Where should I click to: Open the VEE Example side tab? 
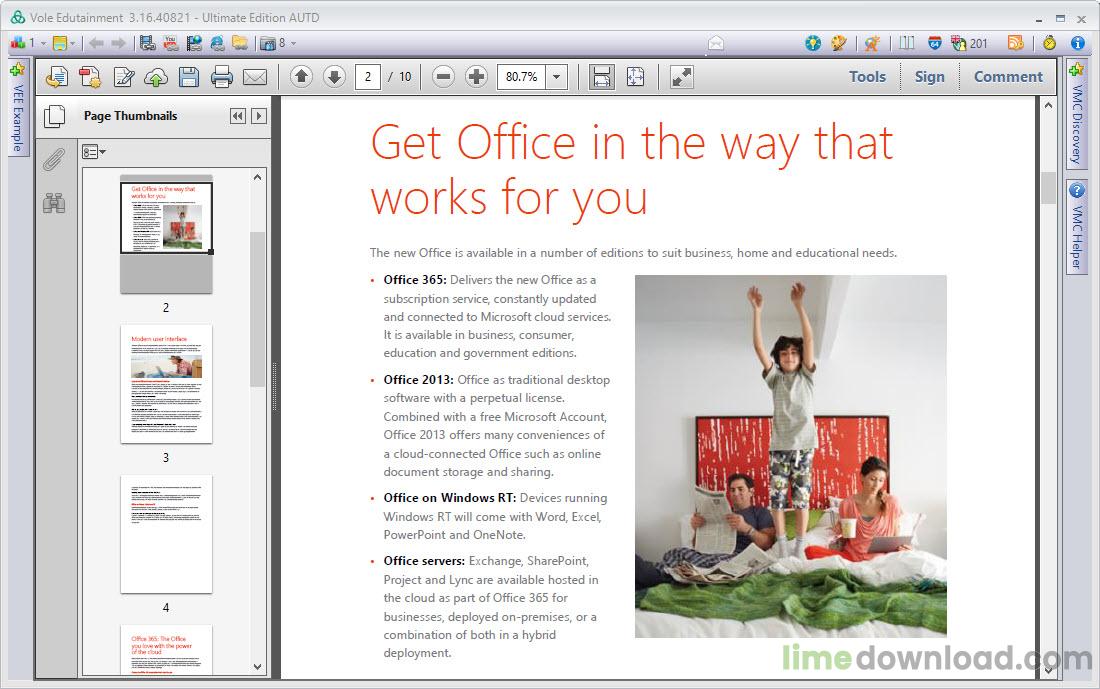click(x=18, y=109)
